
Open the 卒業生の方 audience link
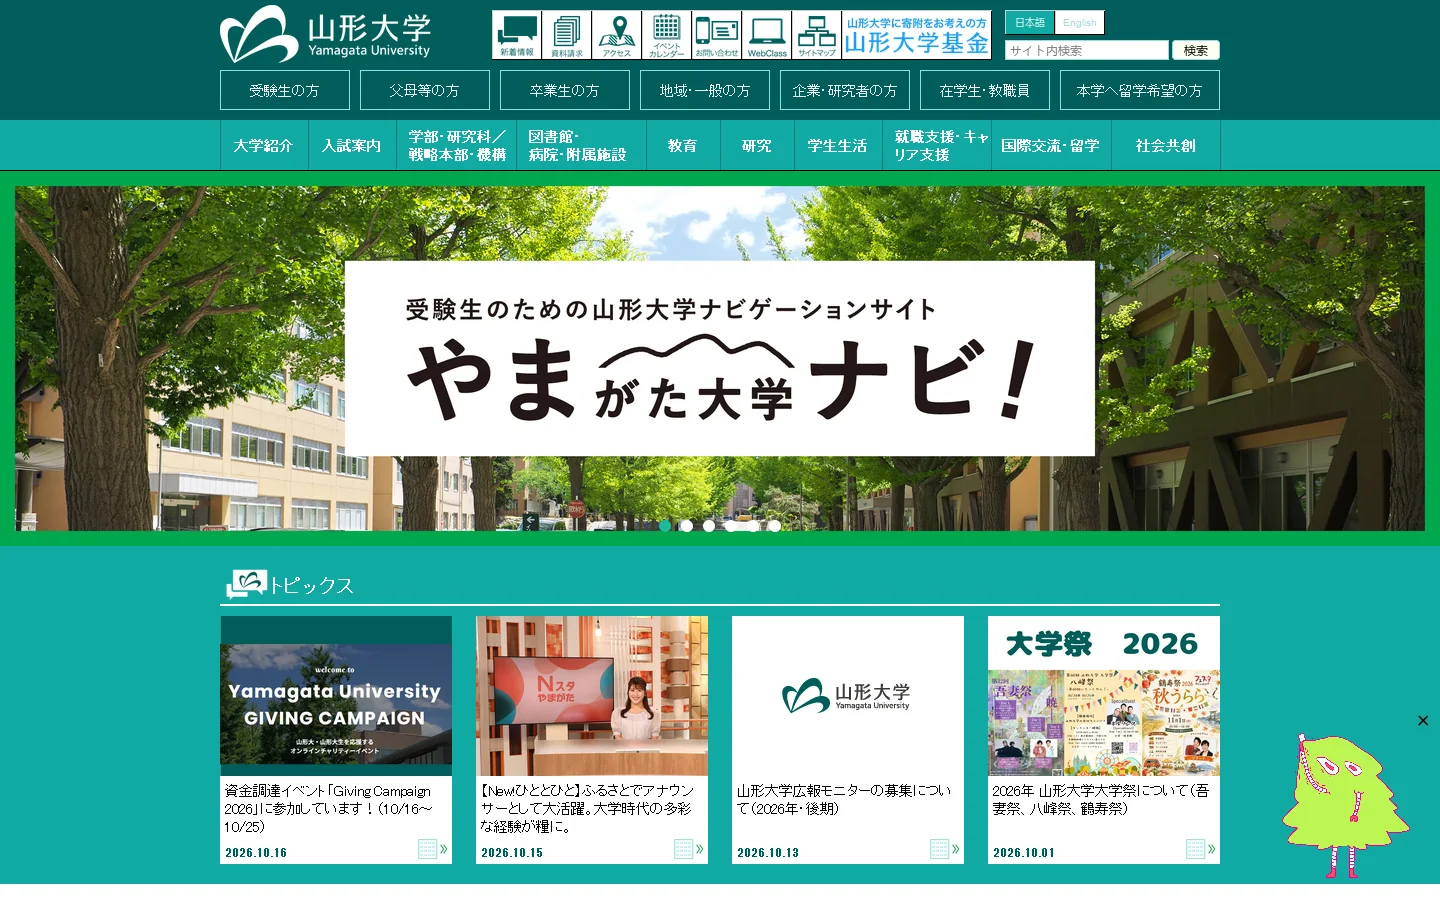pos(565,90)
